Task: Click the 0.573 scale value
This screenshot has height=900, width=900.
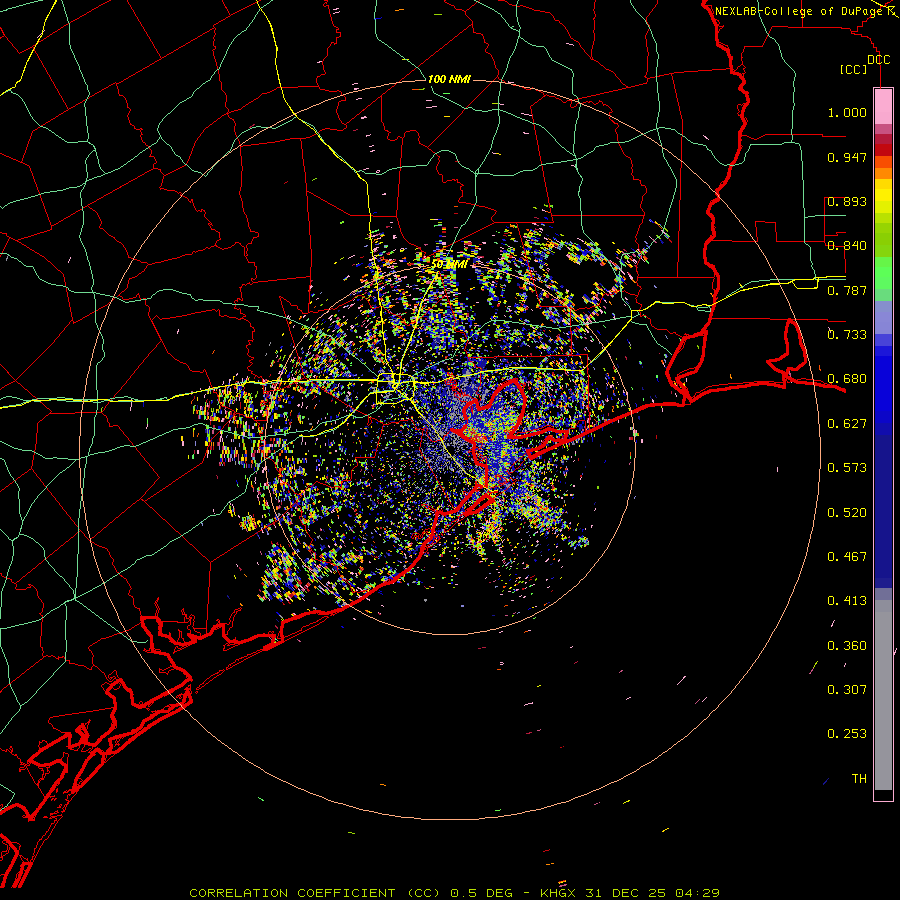Action: tap(847, 468)
